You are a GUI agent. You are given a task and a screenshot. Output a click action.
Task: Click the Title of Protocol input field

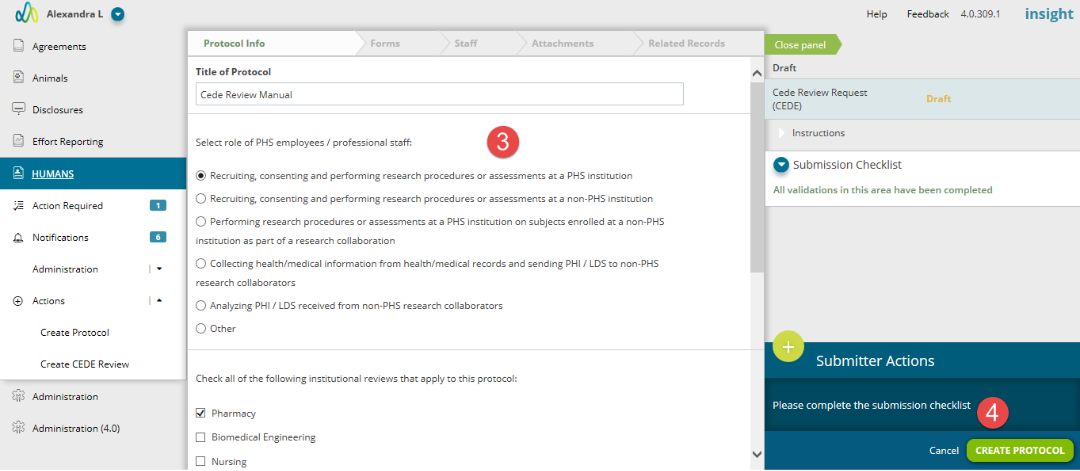tap(439, 94)
